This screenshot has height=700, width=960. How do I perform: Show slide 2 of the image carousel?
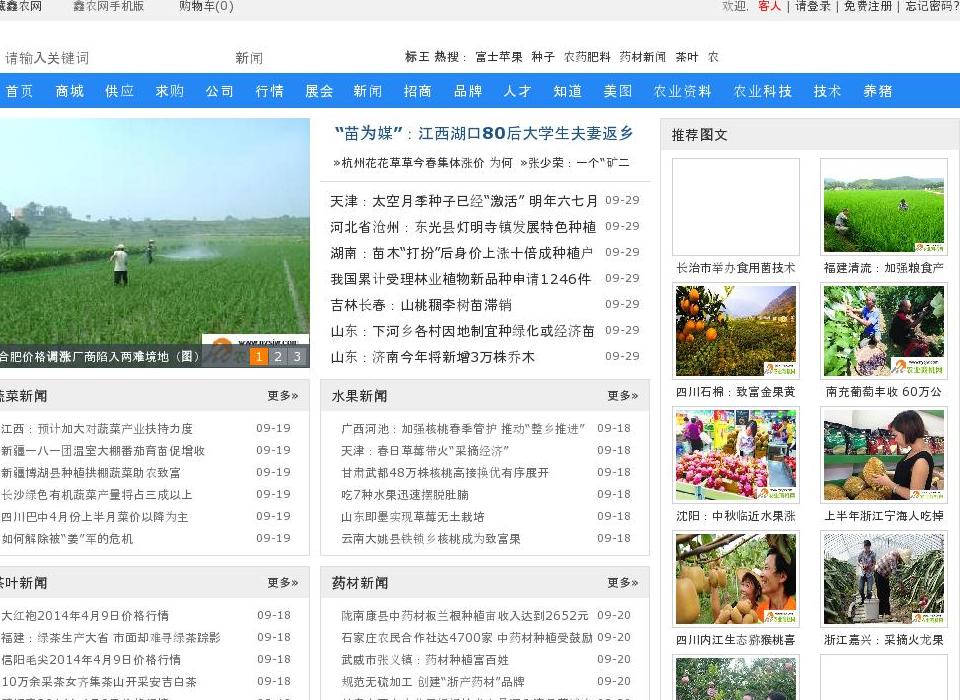pos(278,356)
